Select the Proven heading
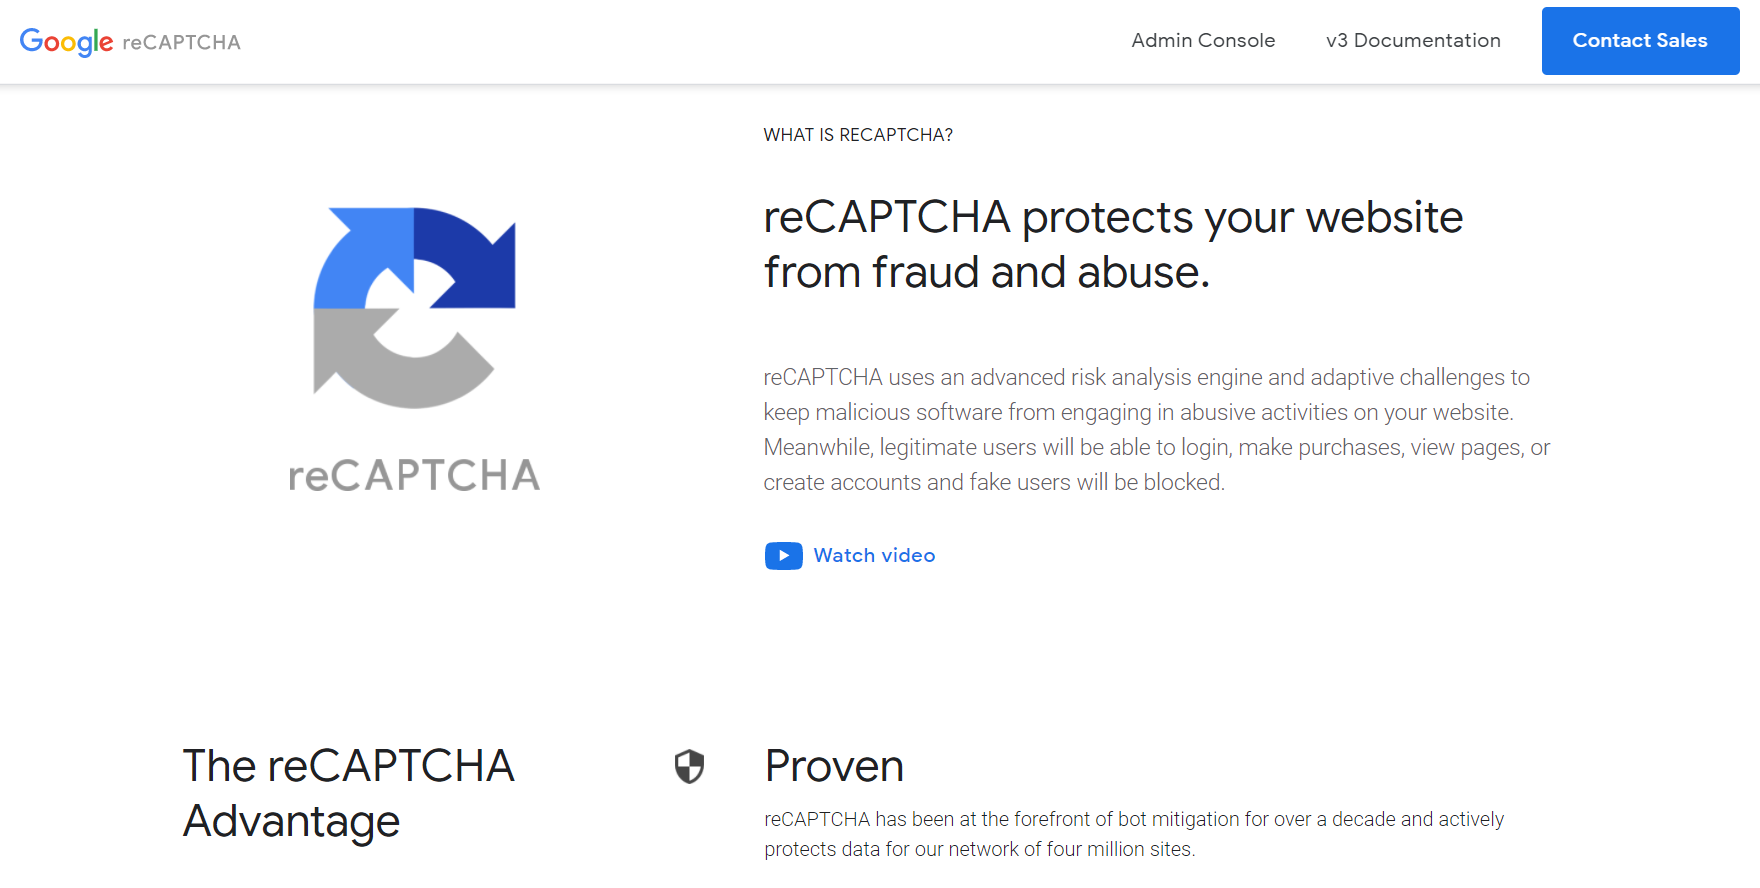The width and height of the screenshot is (1760, 888). pyautogui.click(x=834, y=767)
